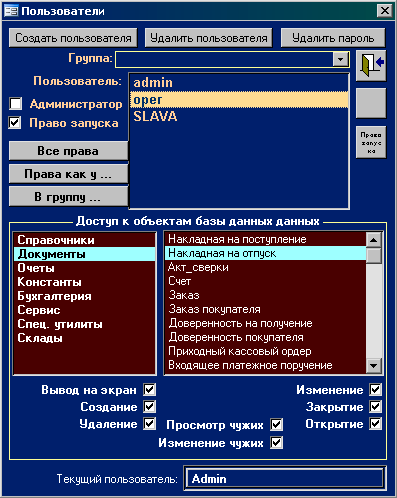Click the blank gray button below exit door
The width and height of the screenshot is (397, 498).
371,103
